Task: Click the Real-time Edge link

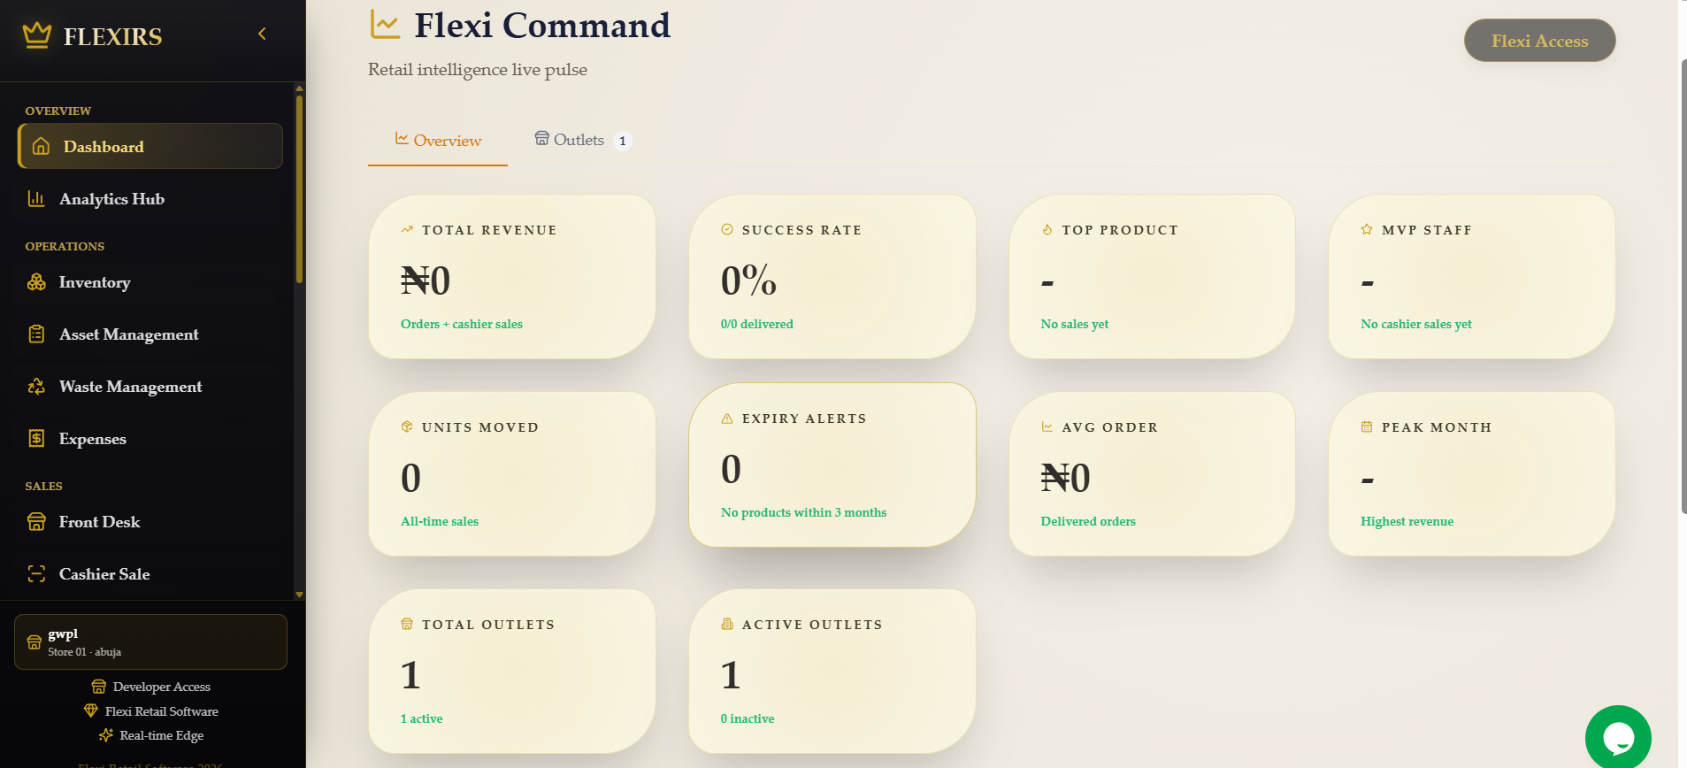Action: [151, 735]
